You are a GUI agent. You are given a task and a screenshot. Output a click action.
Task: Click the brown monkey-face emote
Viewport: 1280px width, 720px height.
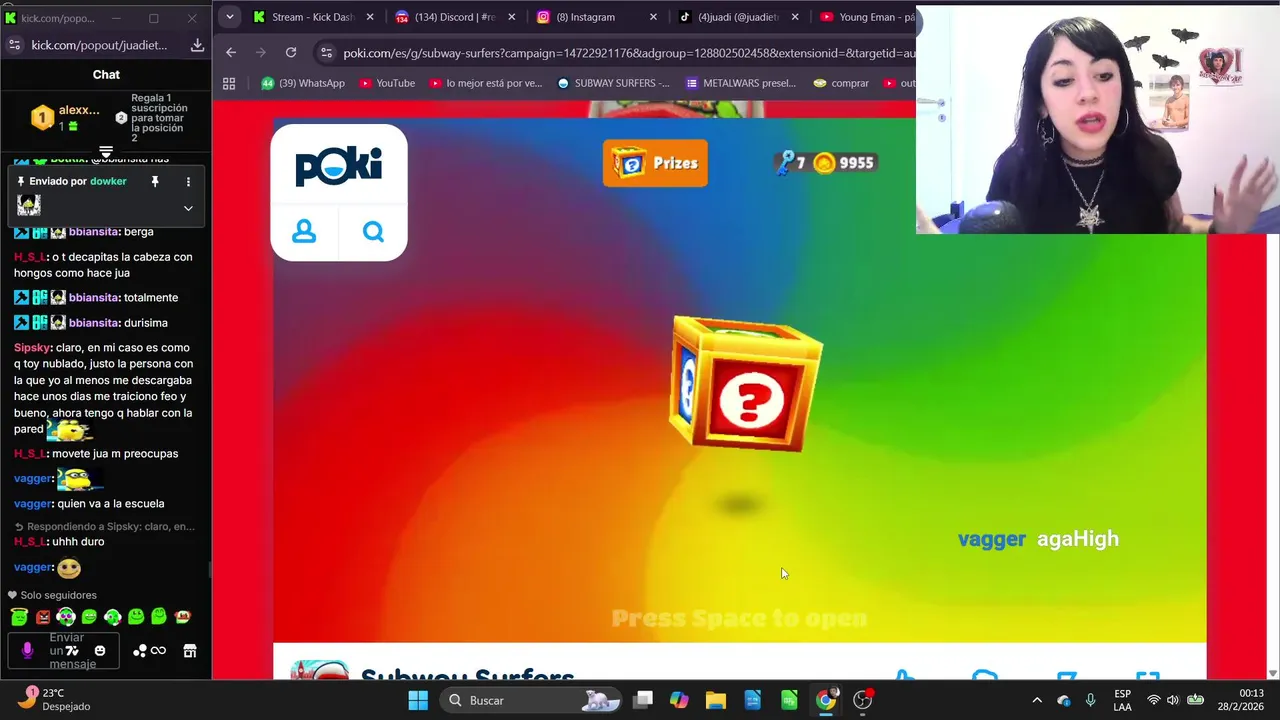click(182, 617)
